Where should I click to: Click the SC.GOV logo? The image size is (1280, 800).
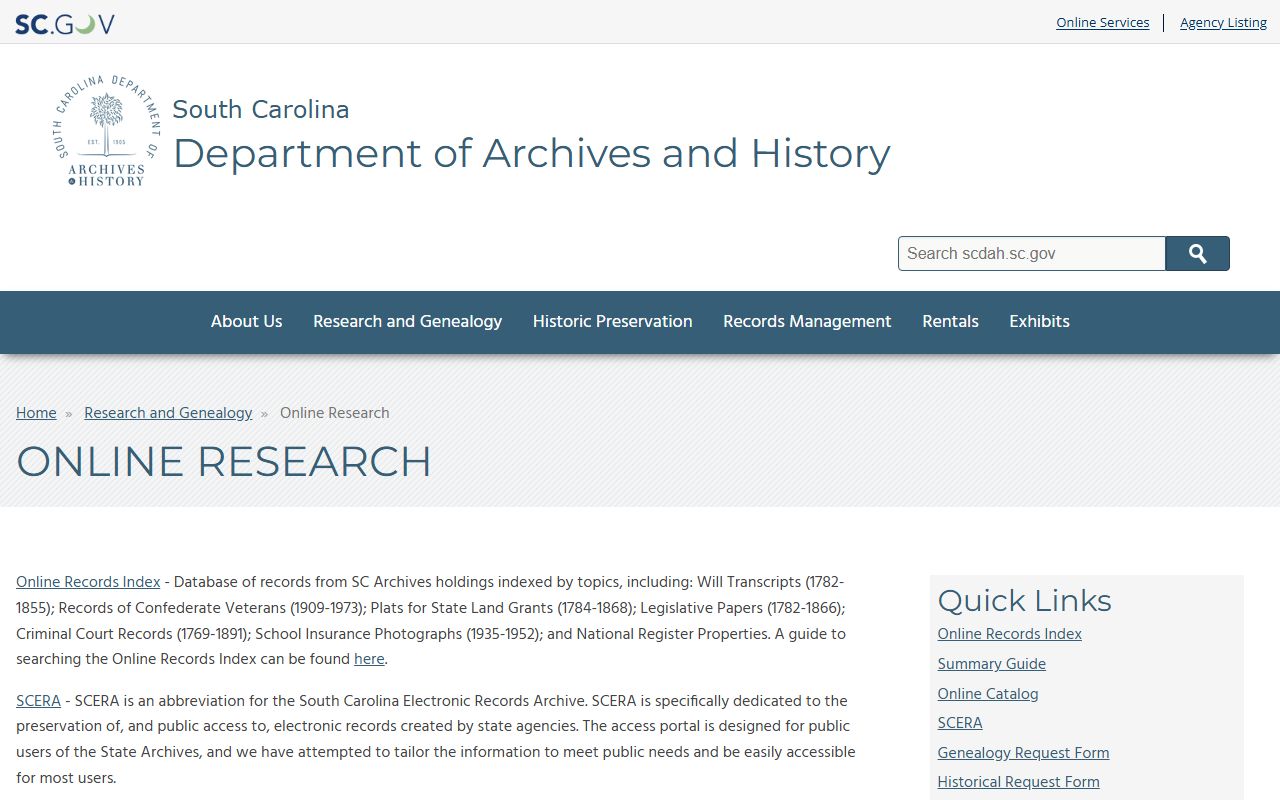coord(65,23)
